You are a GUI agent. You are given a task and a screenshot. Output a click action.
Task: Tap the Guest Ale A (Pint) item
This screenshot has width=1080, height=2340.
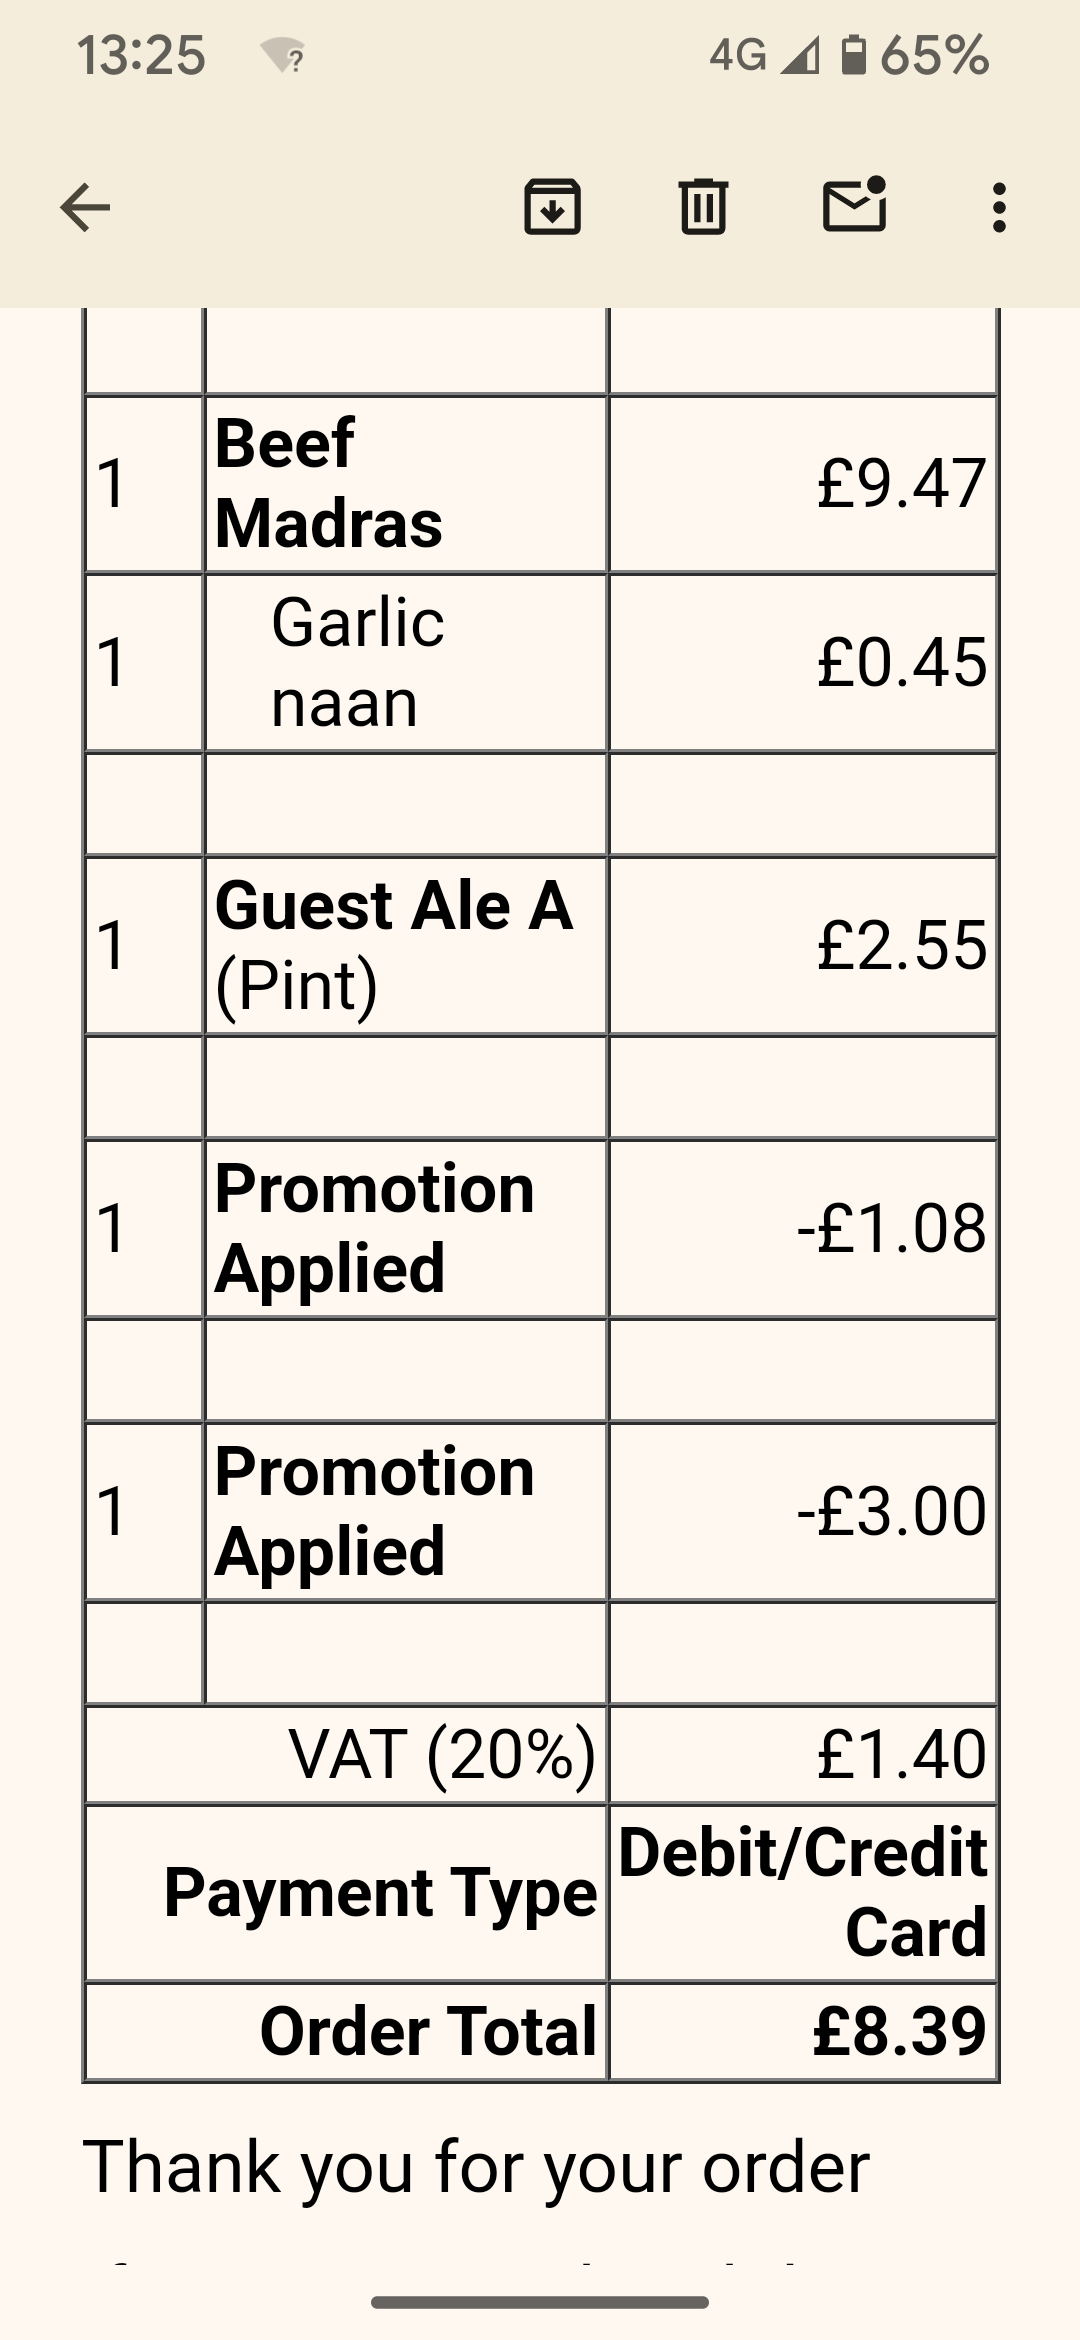pyautogui.click(x=394, y=945)
